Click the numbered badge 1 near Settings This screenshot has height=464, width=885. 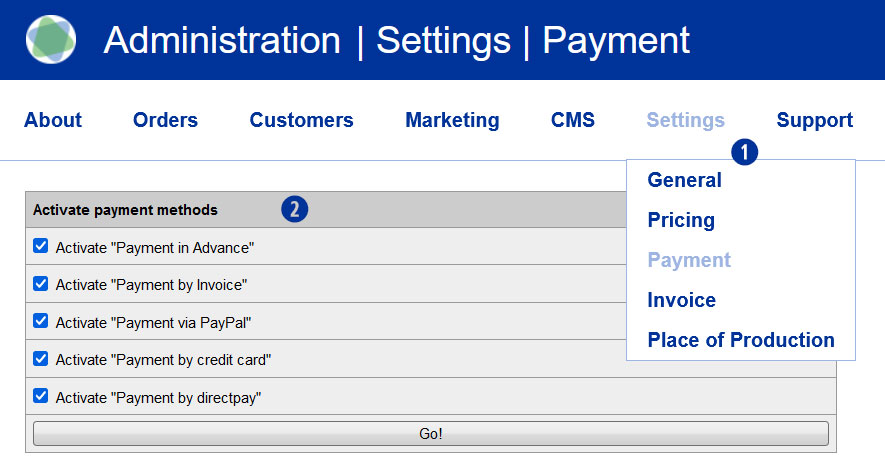[x=744, y=151]
